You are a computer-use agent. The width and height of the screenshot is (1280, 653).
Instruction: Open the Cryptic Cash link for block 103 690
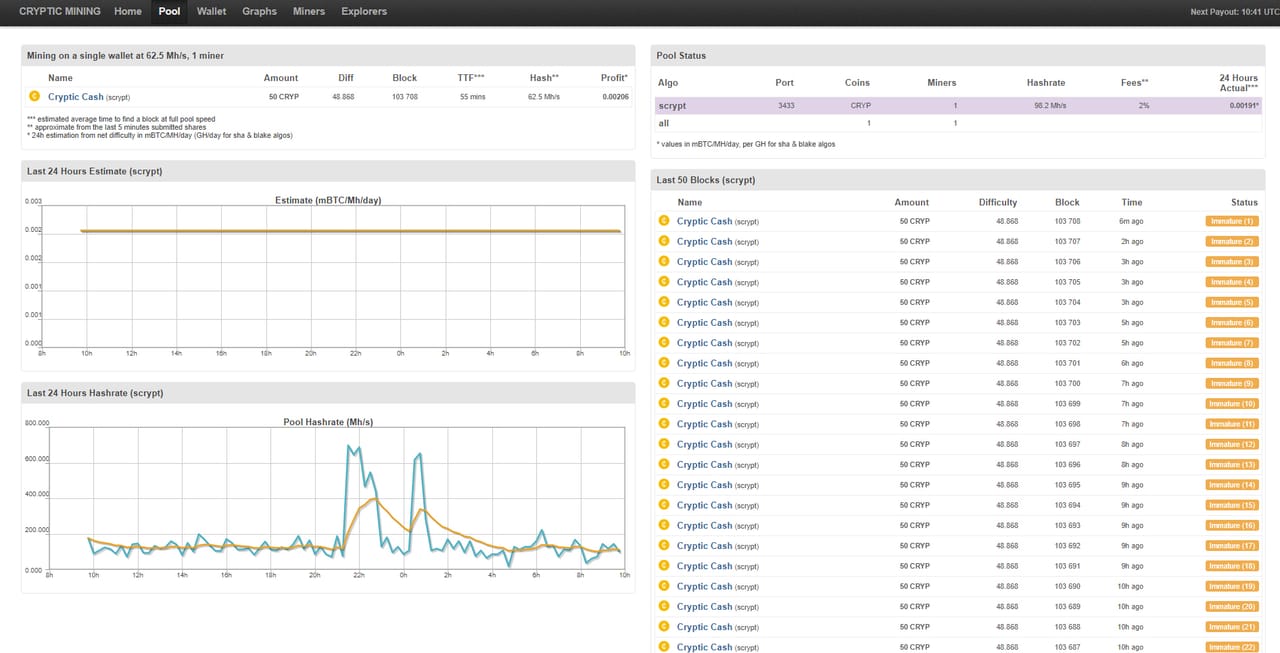[x=704, y=586]
